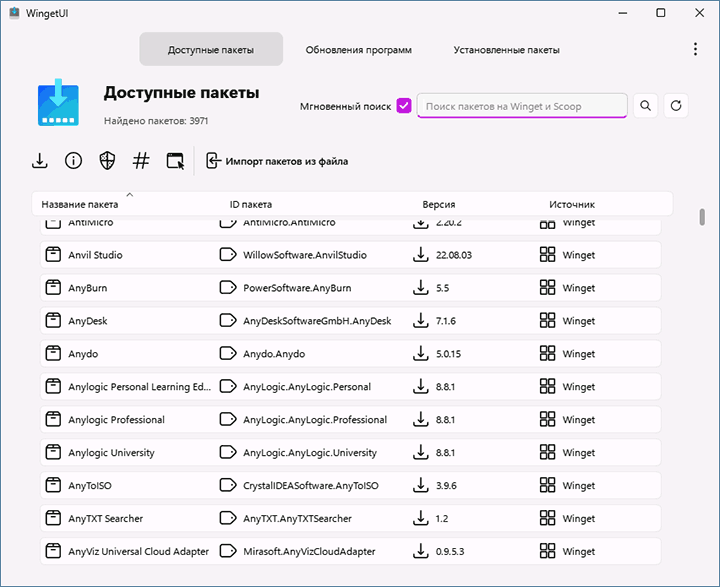Click the ID tag icon for AnyDesk
Image resolution: width=720 pixels, height=587 pixels.
click(228, 321)
